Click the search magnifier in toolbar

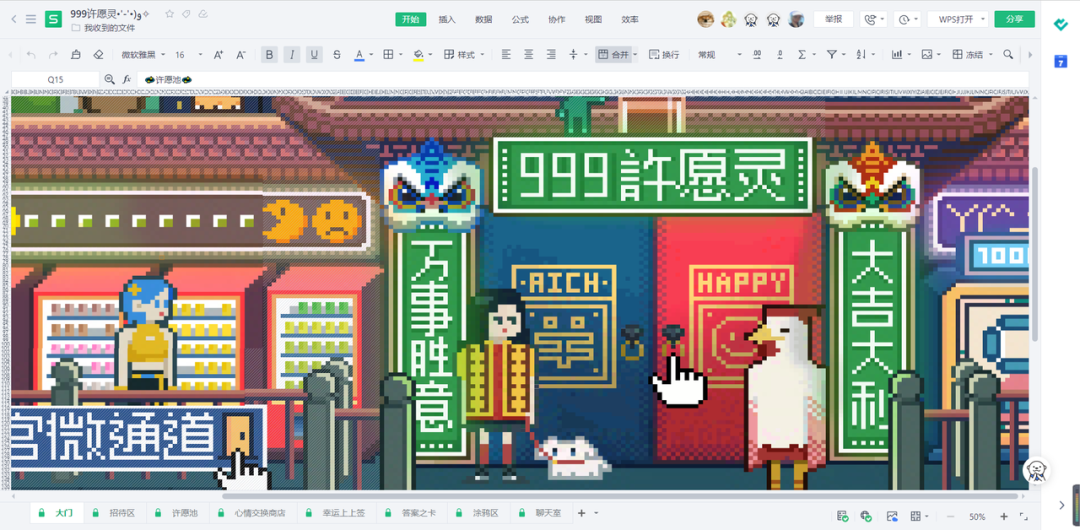[x=1008, y=54]
